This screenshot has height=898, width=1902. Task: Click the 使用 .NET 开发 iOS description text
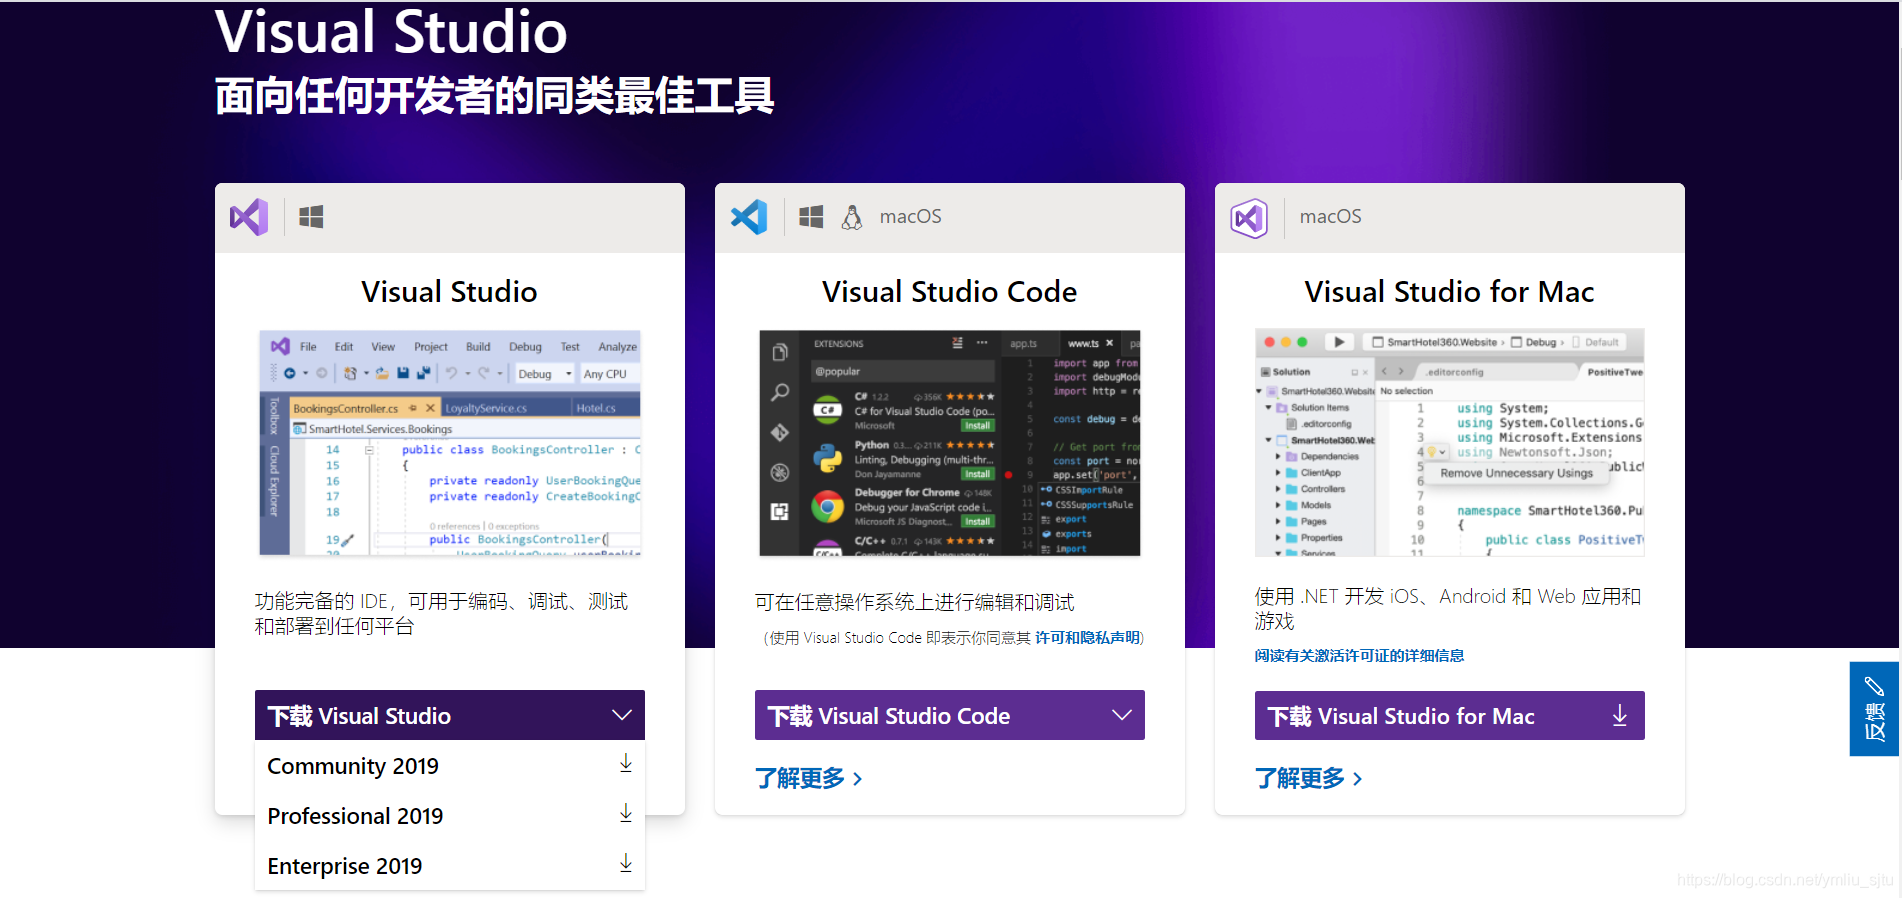pyautogui.click(x=1447, y=608)
